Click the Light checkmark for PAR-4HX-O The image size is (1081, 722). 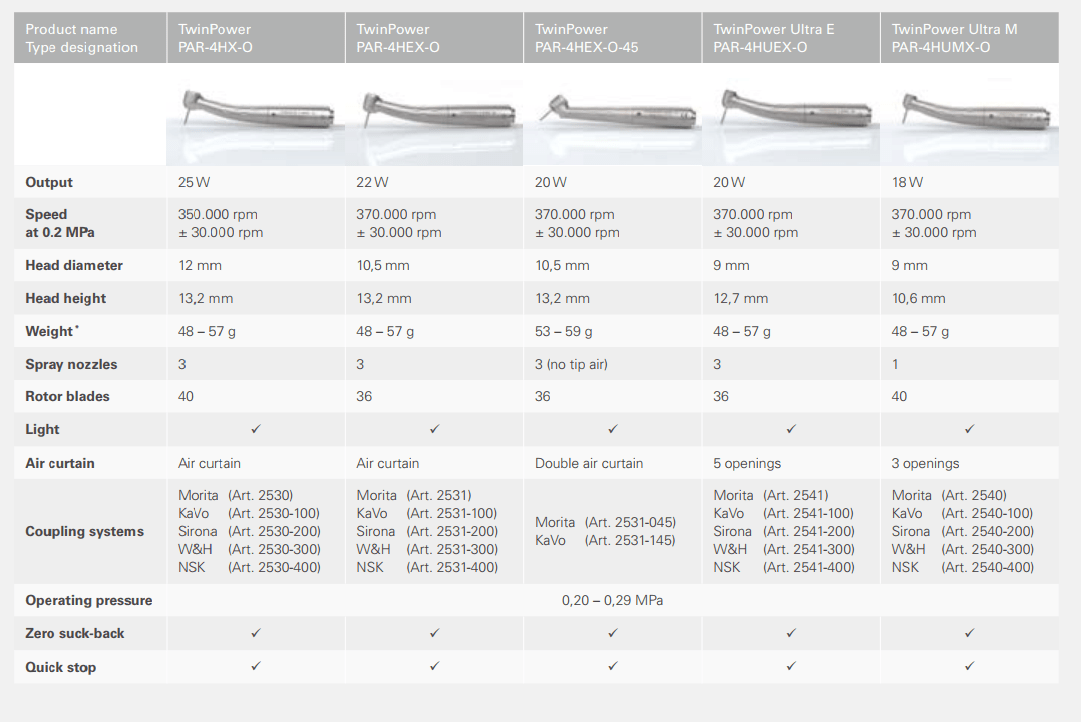click(256, 429)
